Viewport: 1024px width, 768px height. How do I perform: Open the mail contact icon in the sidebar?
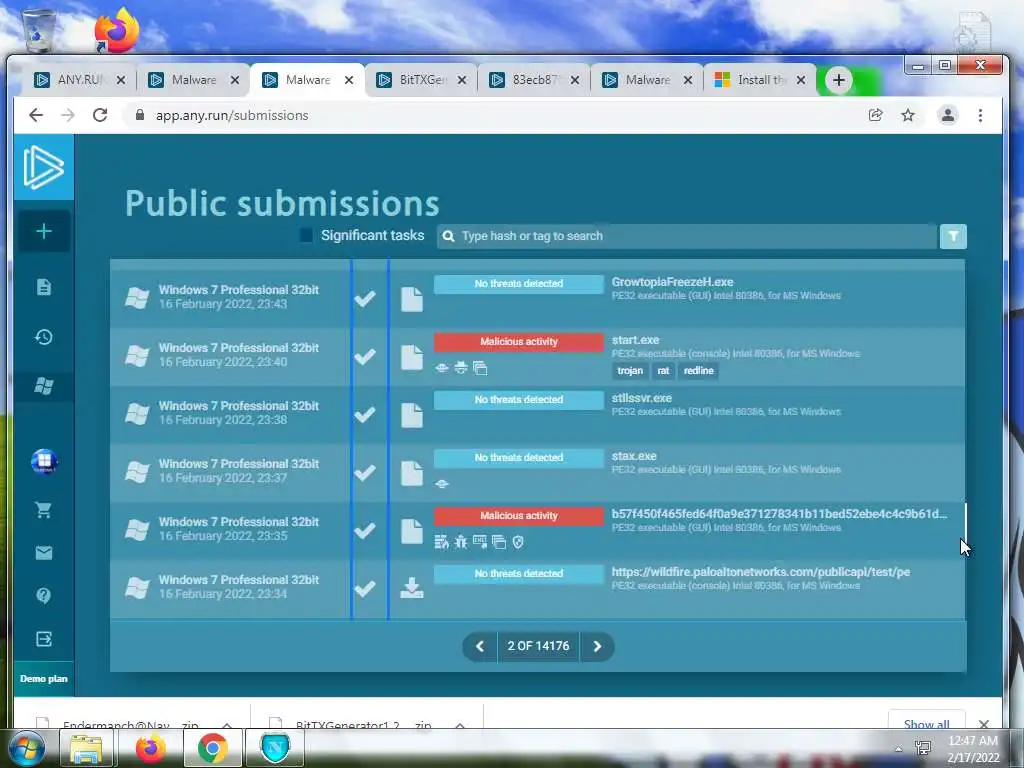point(44,553)
